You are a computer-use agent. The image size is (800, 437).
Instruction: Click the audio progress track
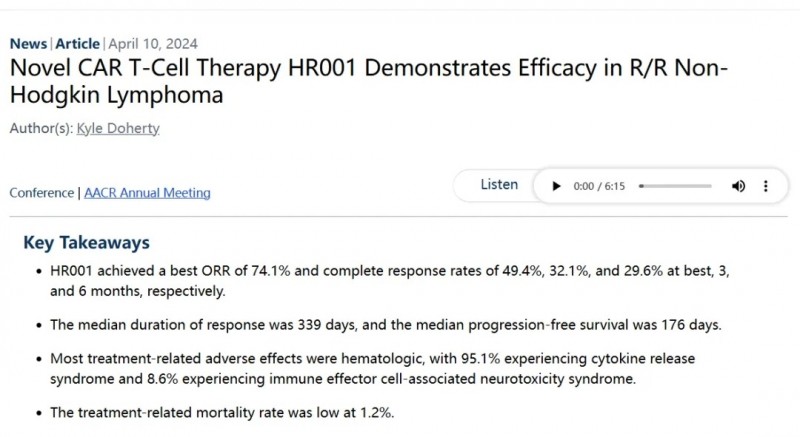click(675, 186)
